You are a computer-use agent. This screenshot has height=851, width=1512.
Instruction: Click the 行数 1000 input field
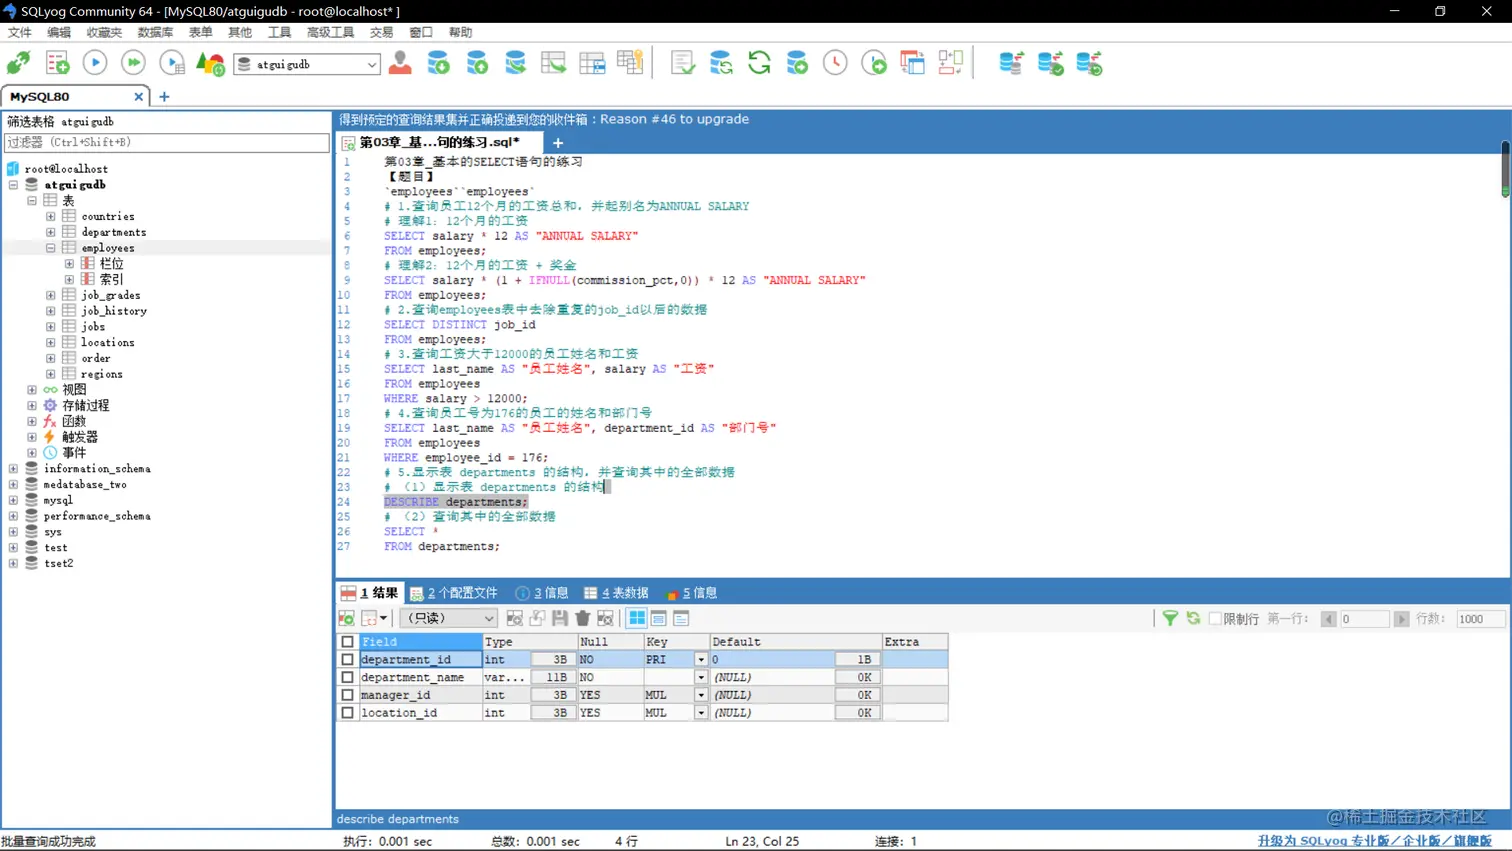click(x=1479, y=619)
